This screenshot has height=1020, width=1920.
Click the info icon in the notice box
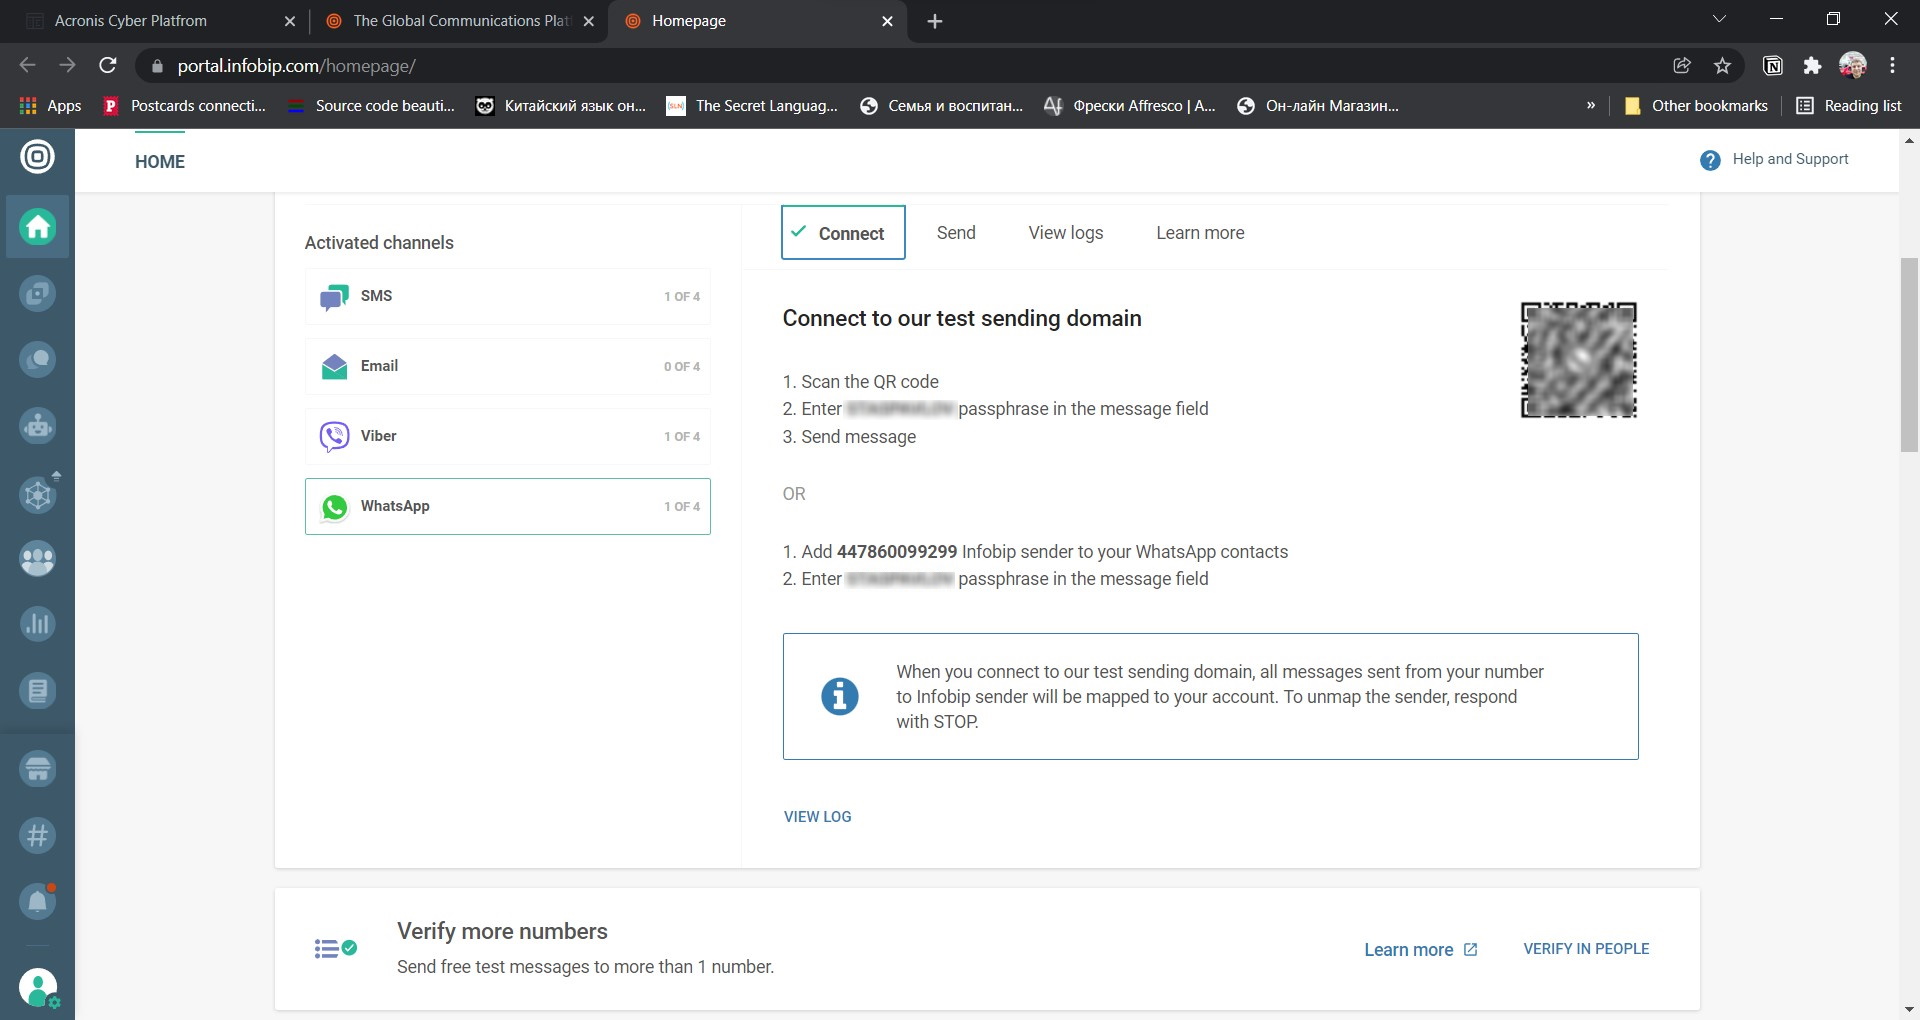tap(840, 696)
